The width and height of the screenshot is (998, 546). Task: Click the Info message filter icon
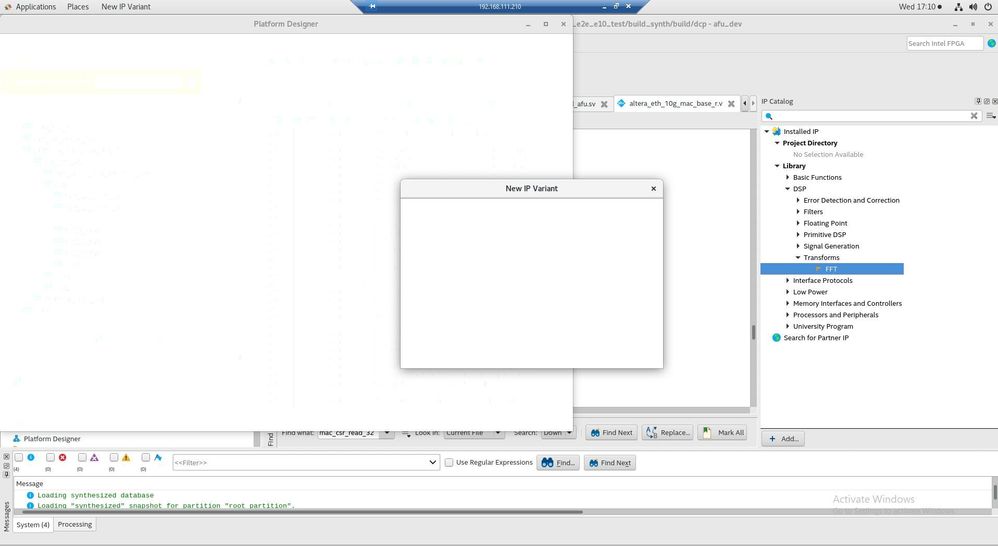31,458
